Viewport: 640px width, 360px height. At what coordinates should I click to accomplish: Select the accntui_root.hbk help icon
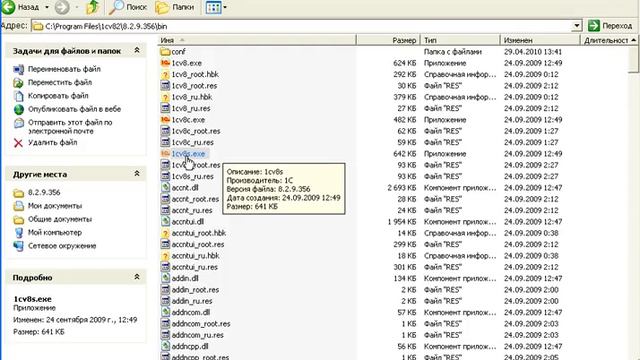pyautogui.click(x=165, y=233)
